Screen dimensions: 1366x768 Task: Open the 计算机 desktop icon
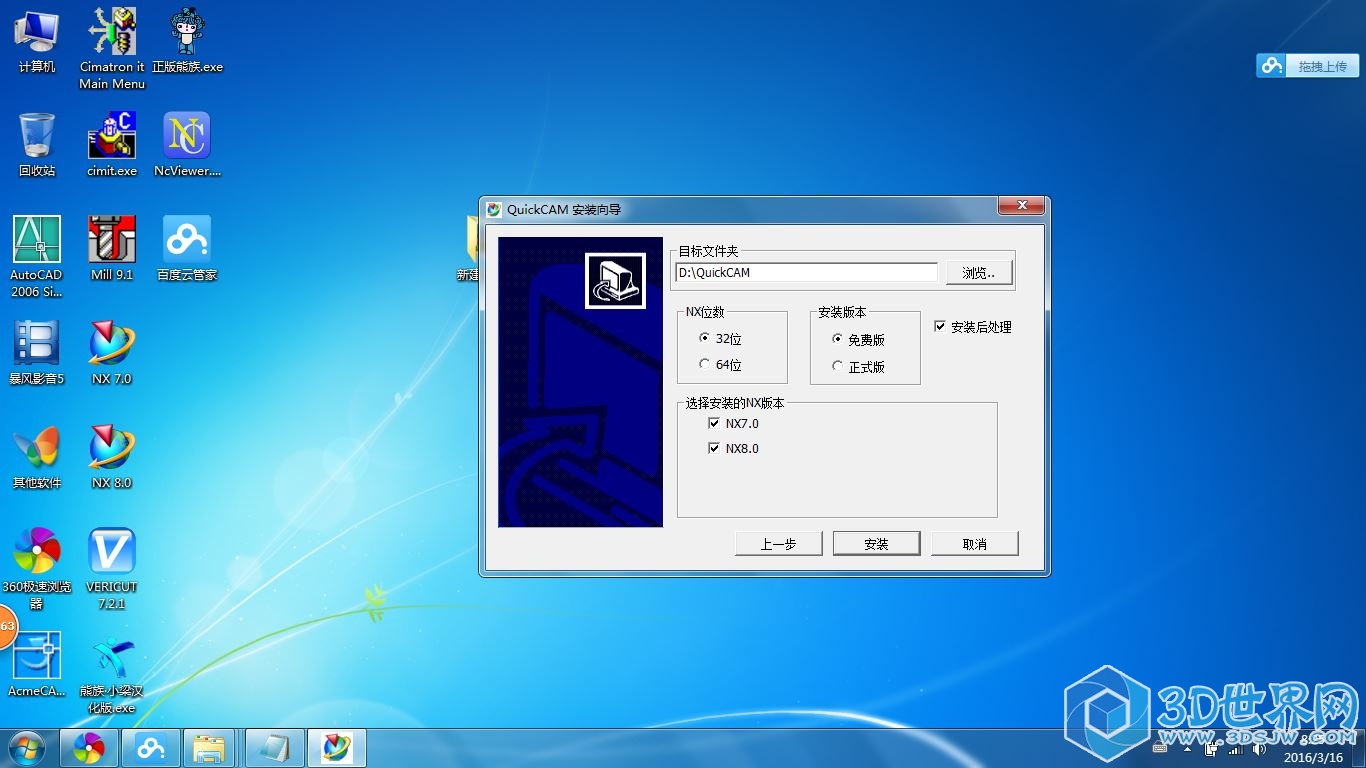click(x=37, y=40)
